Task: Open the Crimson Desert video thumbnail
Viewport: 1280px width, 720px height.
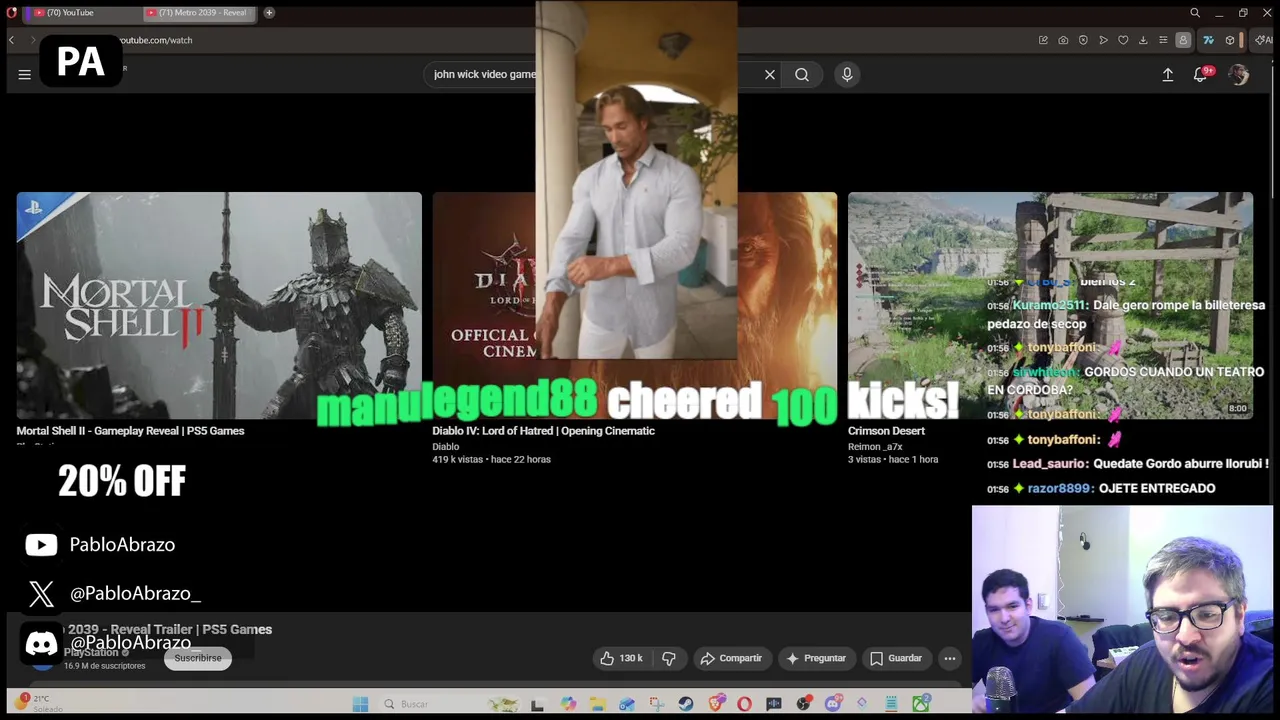Action: pyautogui.click(x=1050, y=305)
